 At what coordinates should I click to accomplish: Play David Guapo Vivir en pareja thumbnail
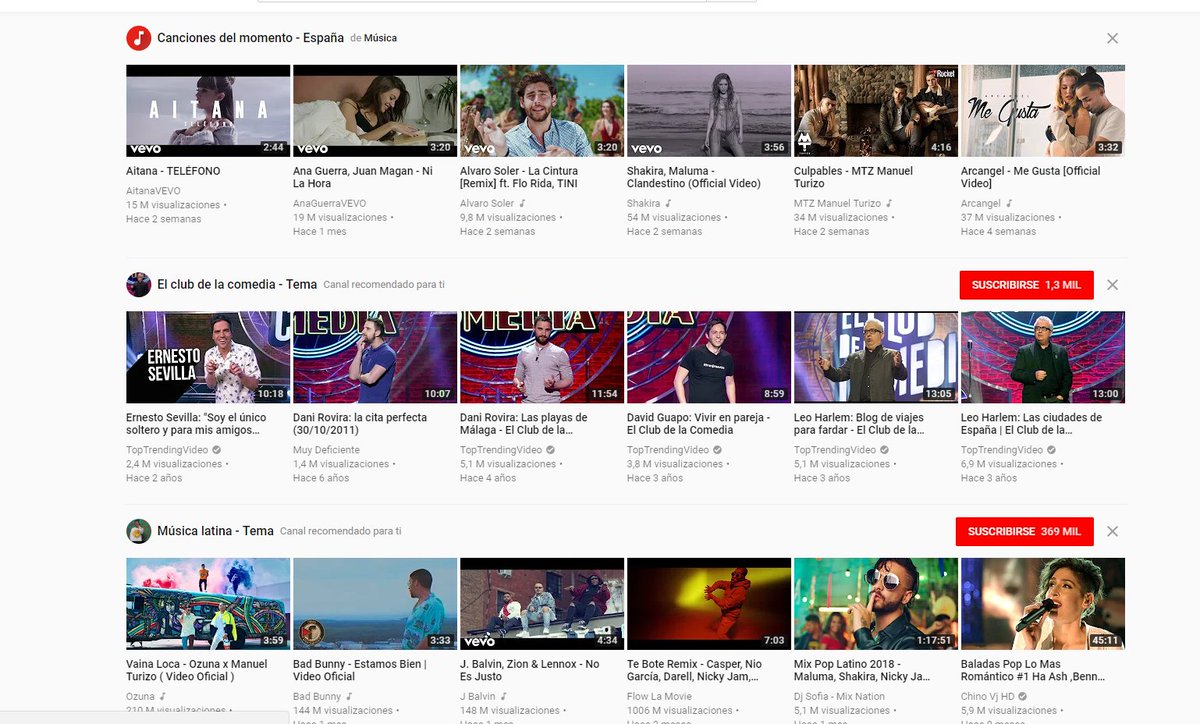709,357
